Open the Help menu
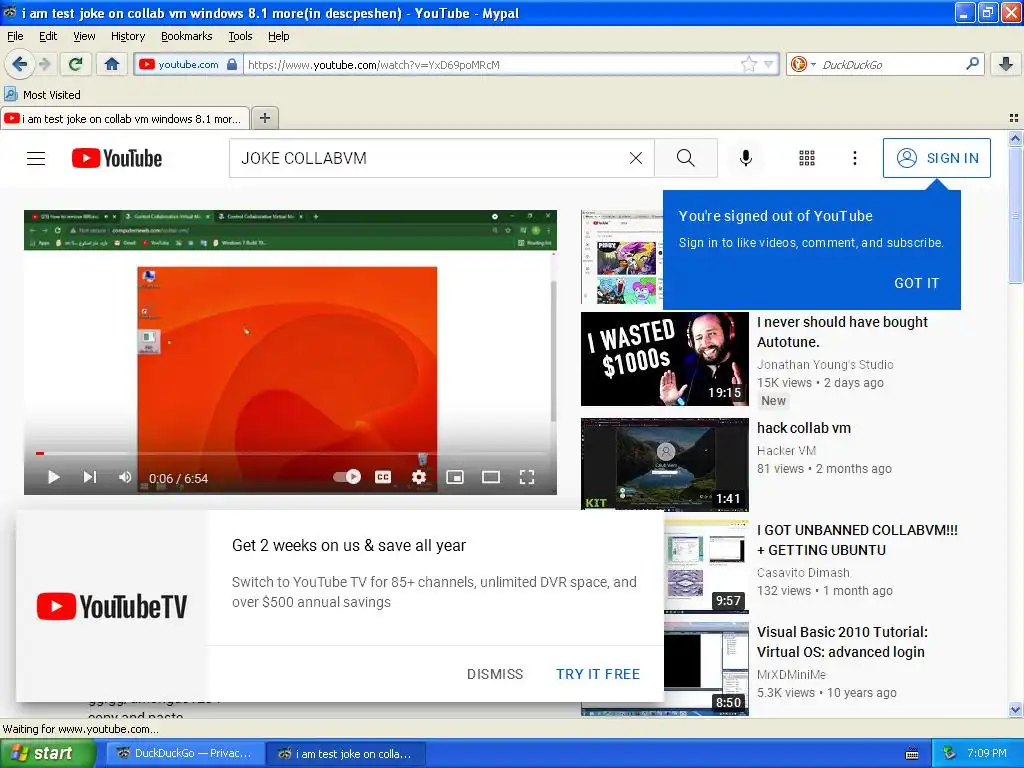The width and height of the screenshot is (1024, 768). pyautogui.click(x=278, y=36)
